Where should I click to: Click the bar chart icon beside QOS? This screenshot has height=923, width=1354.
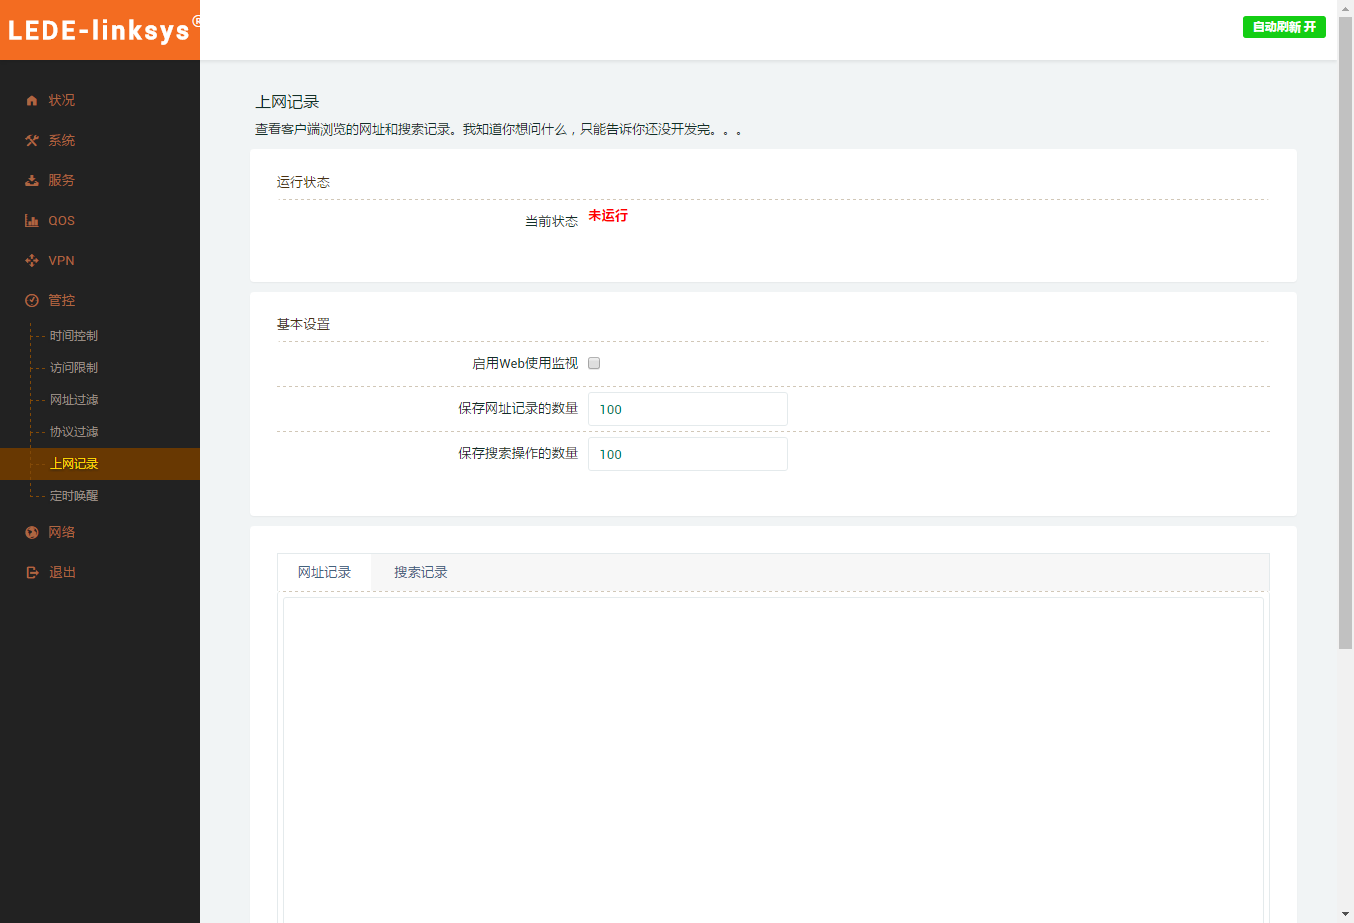click(32, 221)
